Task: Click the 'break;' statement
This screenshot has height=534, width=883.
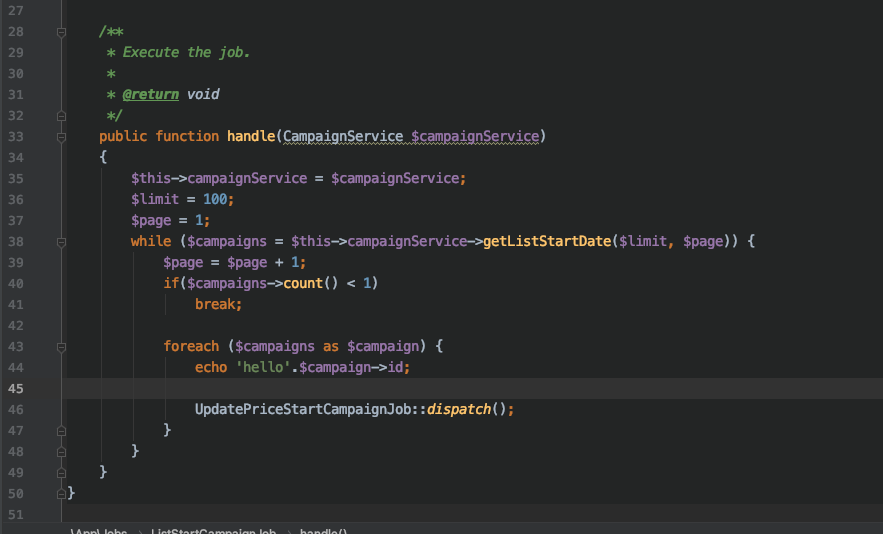Action: coord(218,304)
